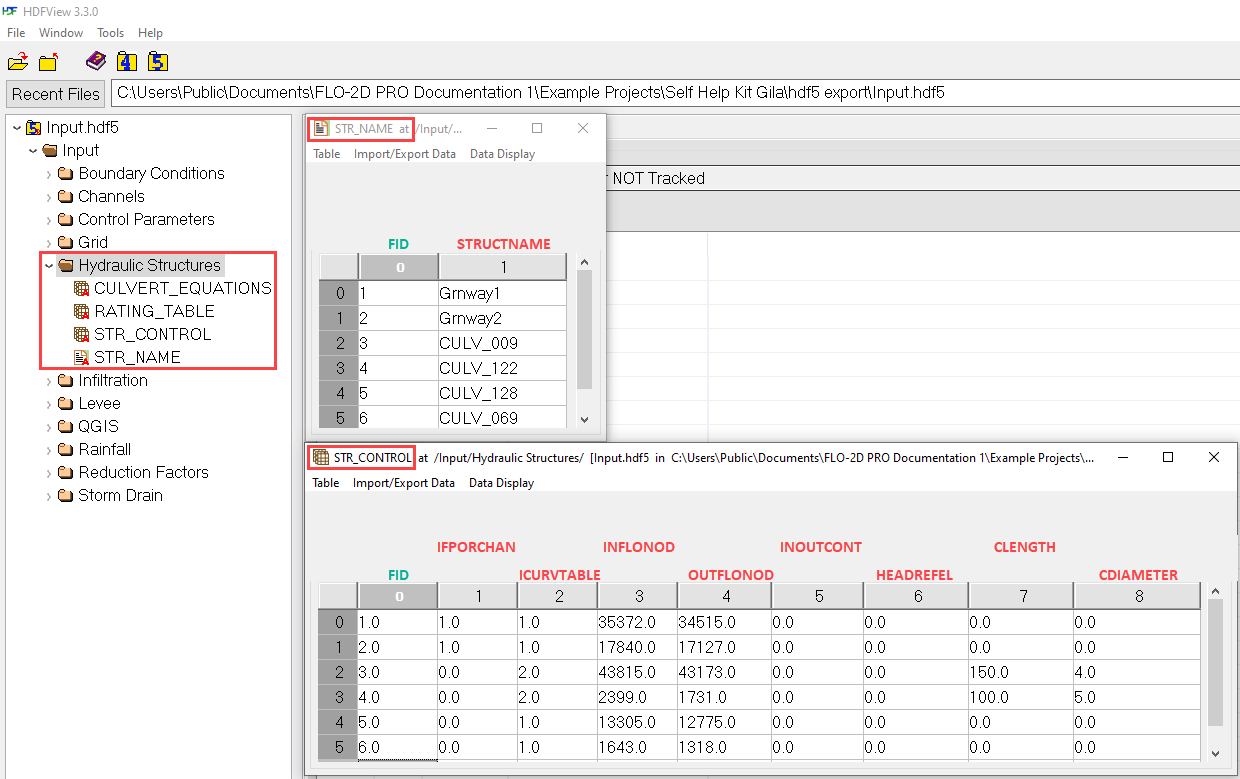Open Import/Export Data menu in STR_CONTROL window

click(403, 483)
